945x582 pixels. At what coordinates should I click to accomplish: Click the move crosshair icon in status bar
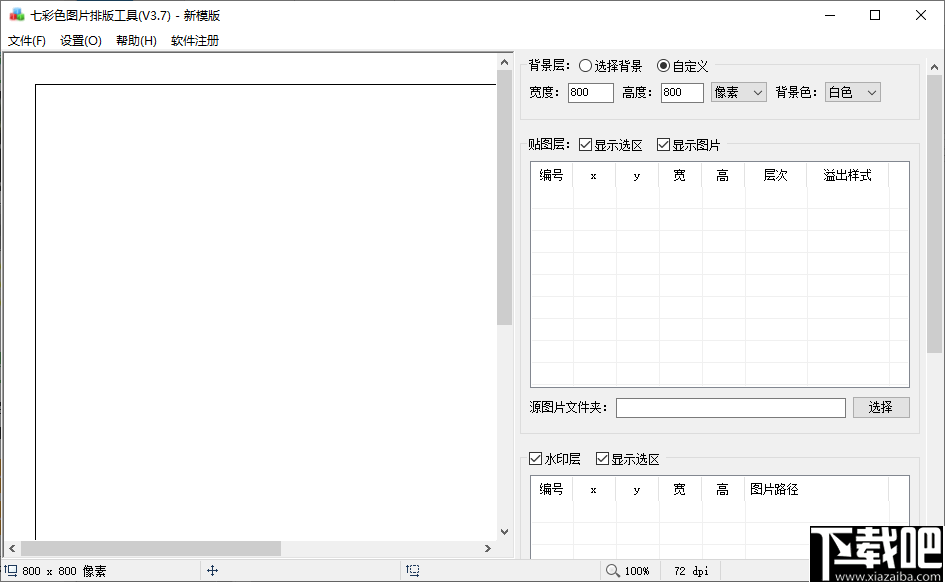point(212,570)
